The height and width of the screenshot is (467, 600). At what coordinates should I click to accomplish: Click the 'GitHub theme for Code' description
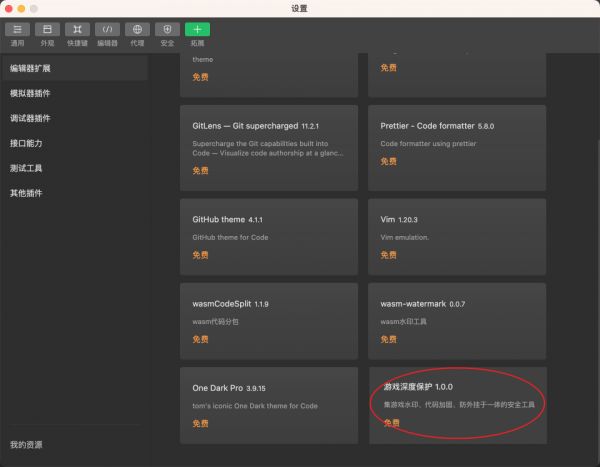click(x=230, y=237)
